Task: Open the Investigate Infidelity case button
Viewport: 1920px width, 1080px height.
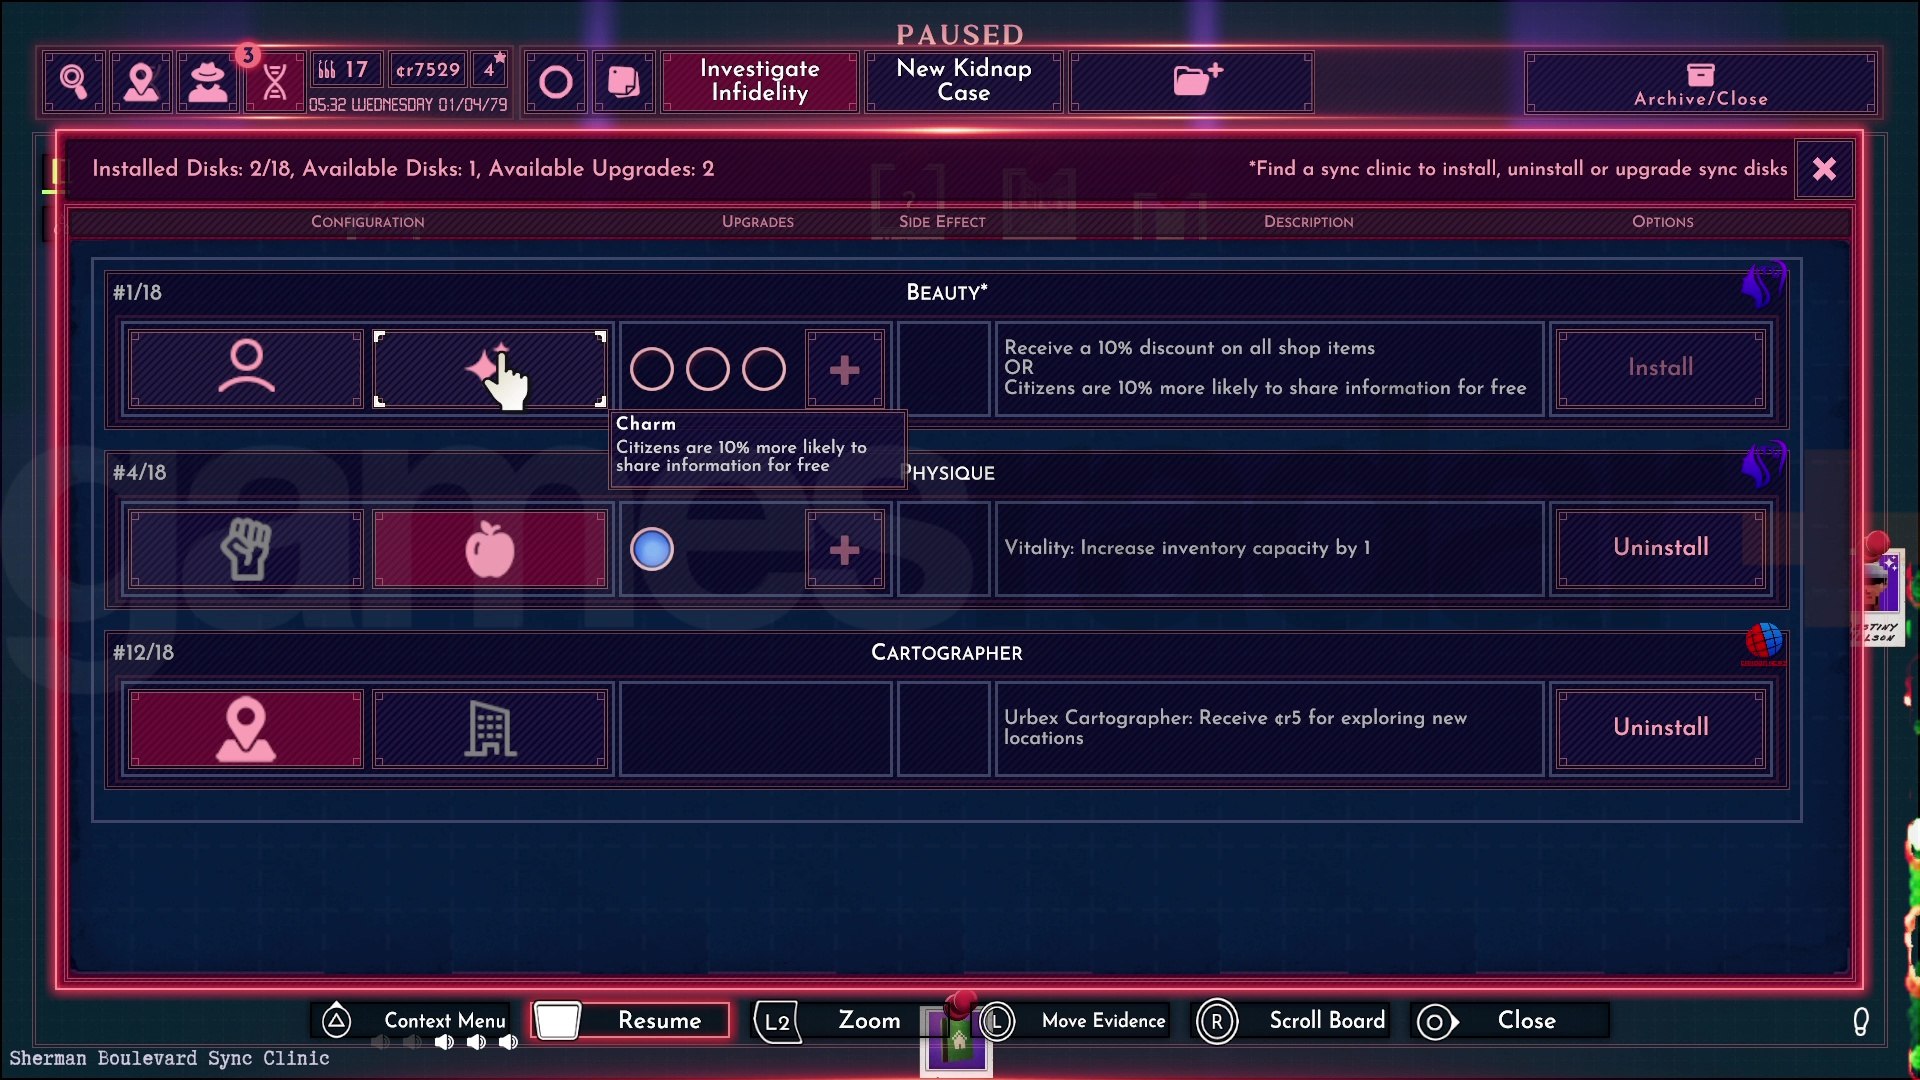Action: coord(758,80)
